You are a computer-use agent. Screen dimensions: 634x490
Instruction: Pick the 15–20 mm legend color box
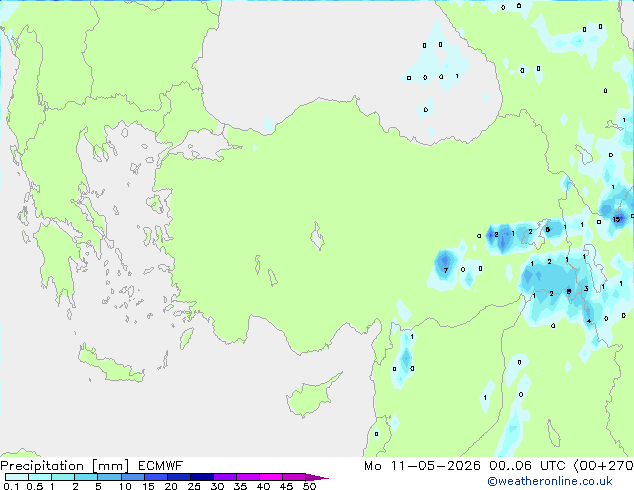tap(155, 477)
